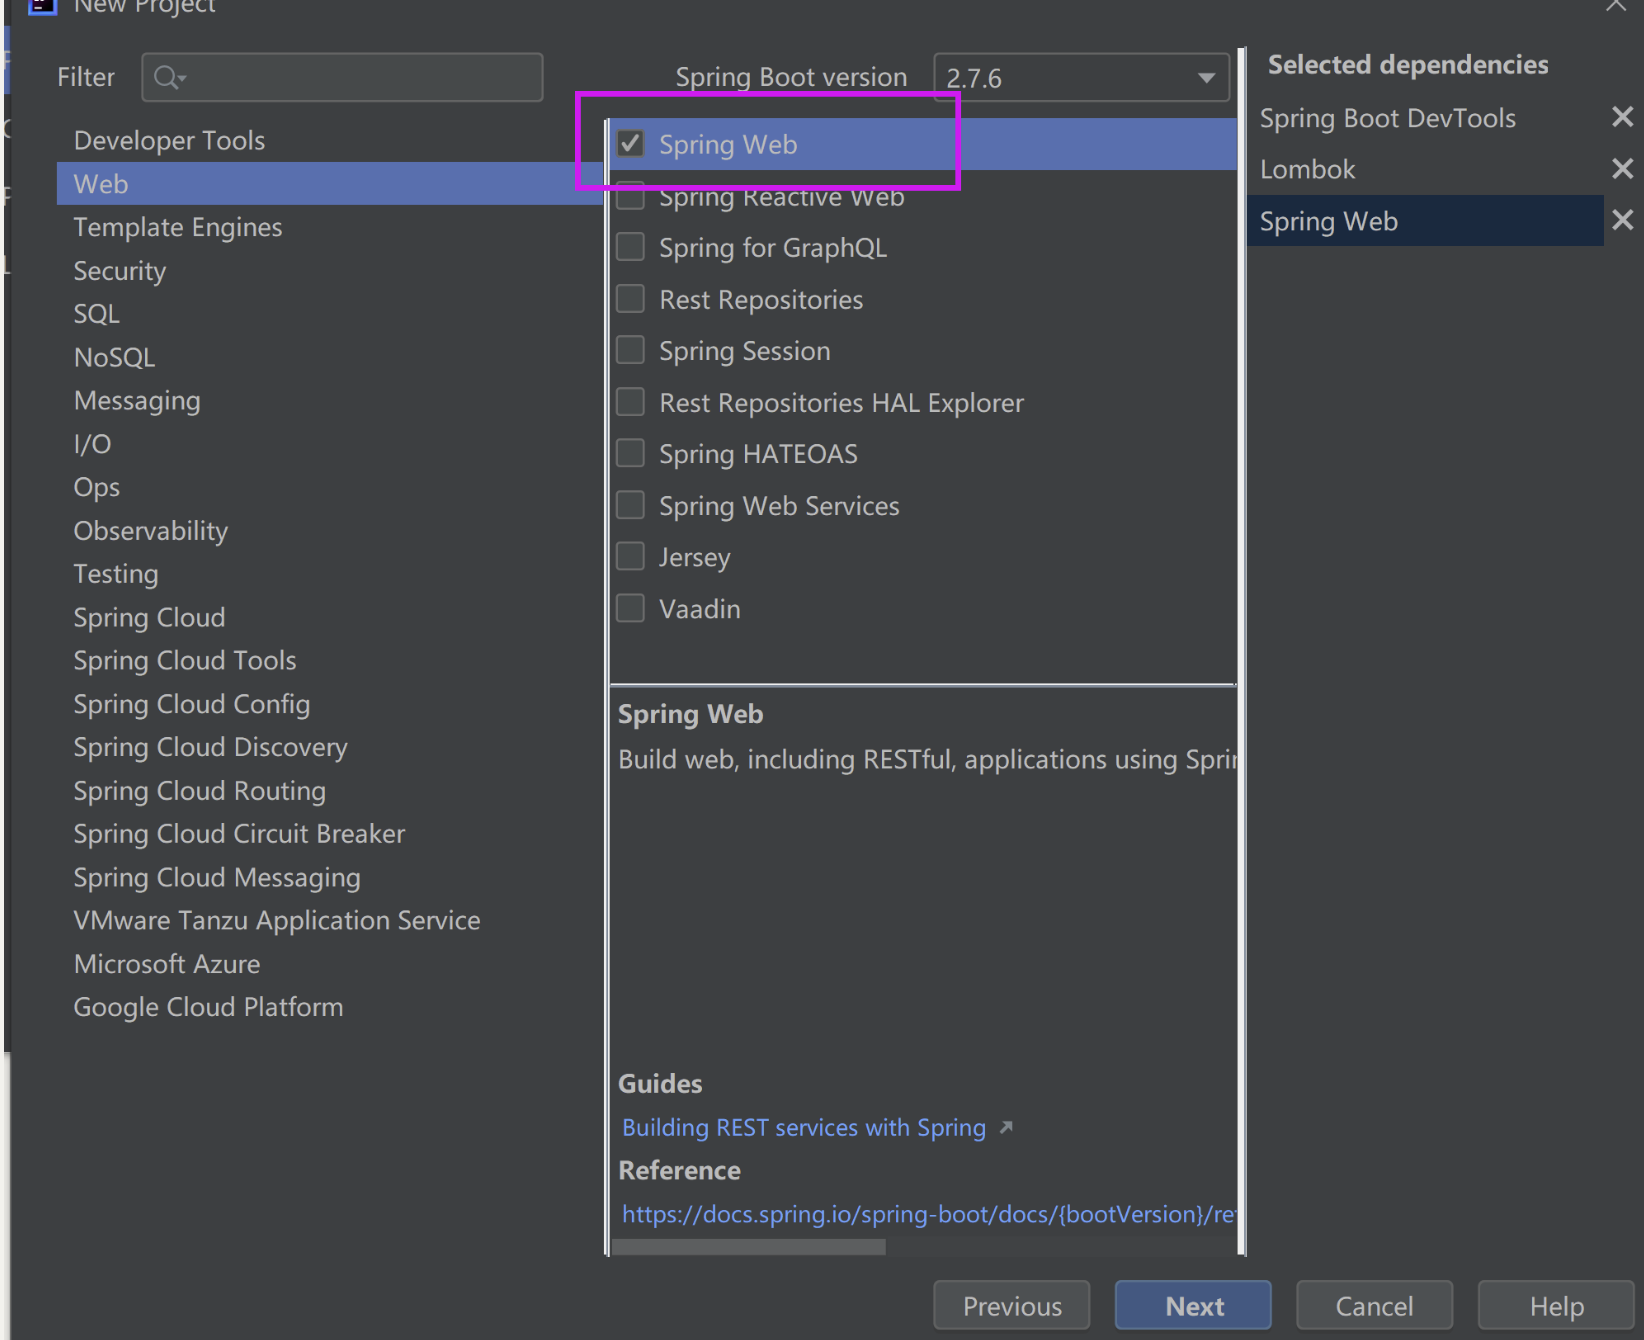This screenshot has width=1644, height=1340.
Task: Close the New Project dialog window
Action: (x=1616, y=5)
